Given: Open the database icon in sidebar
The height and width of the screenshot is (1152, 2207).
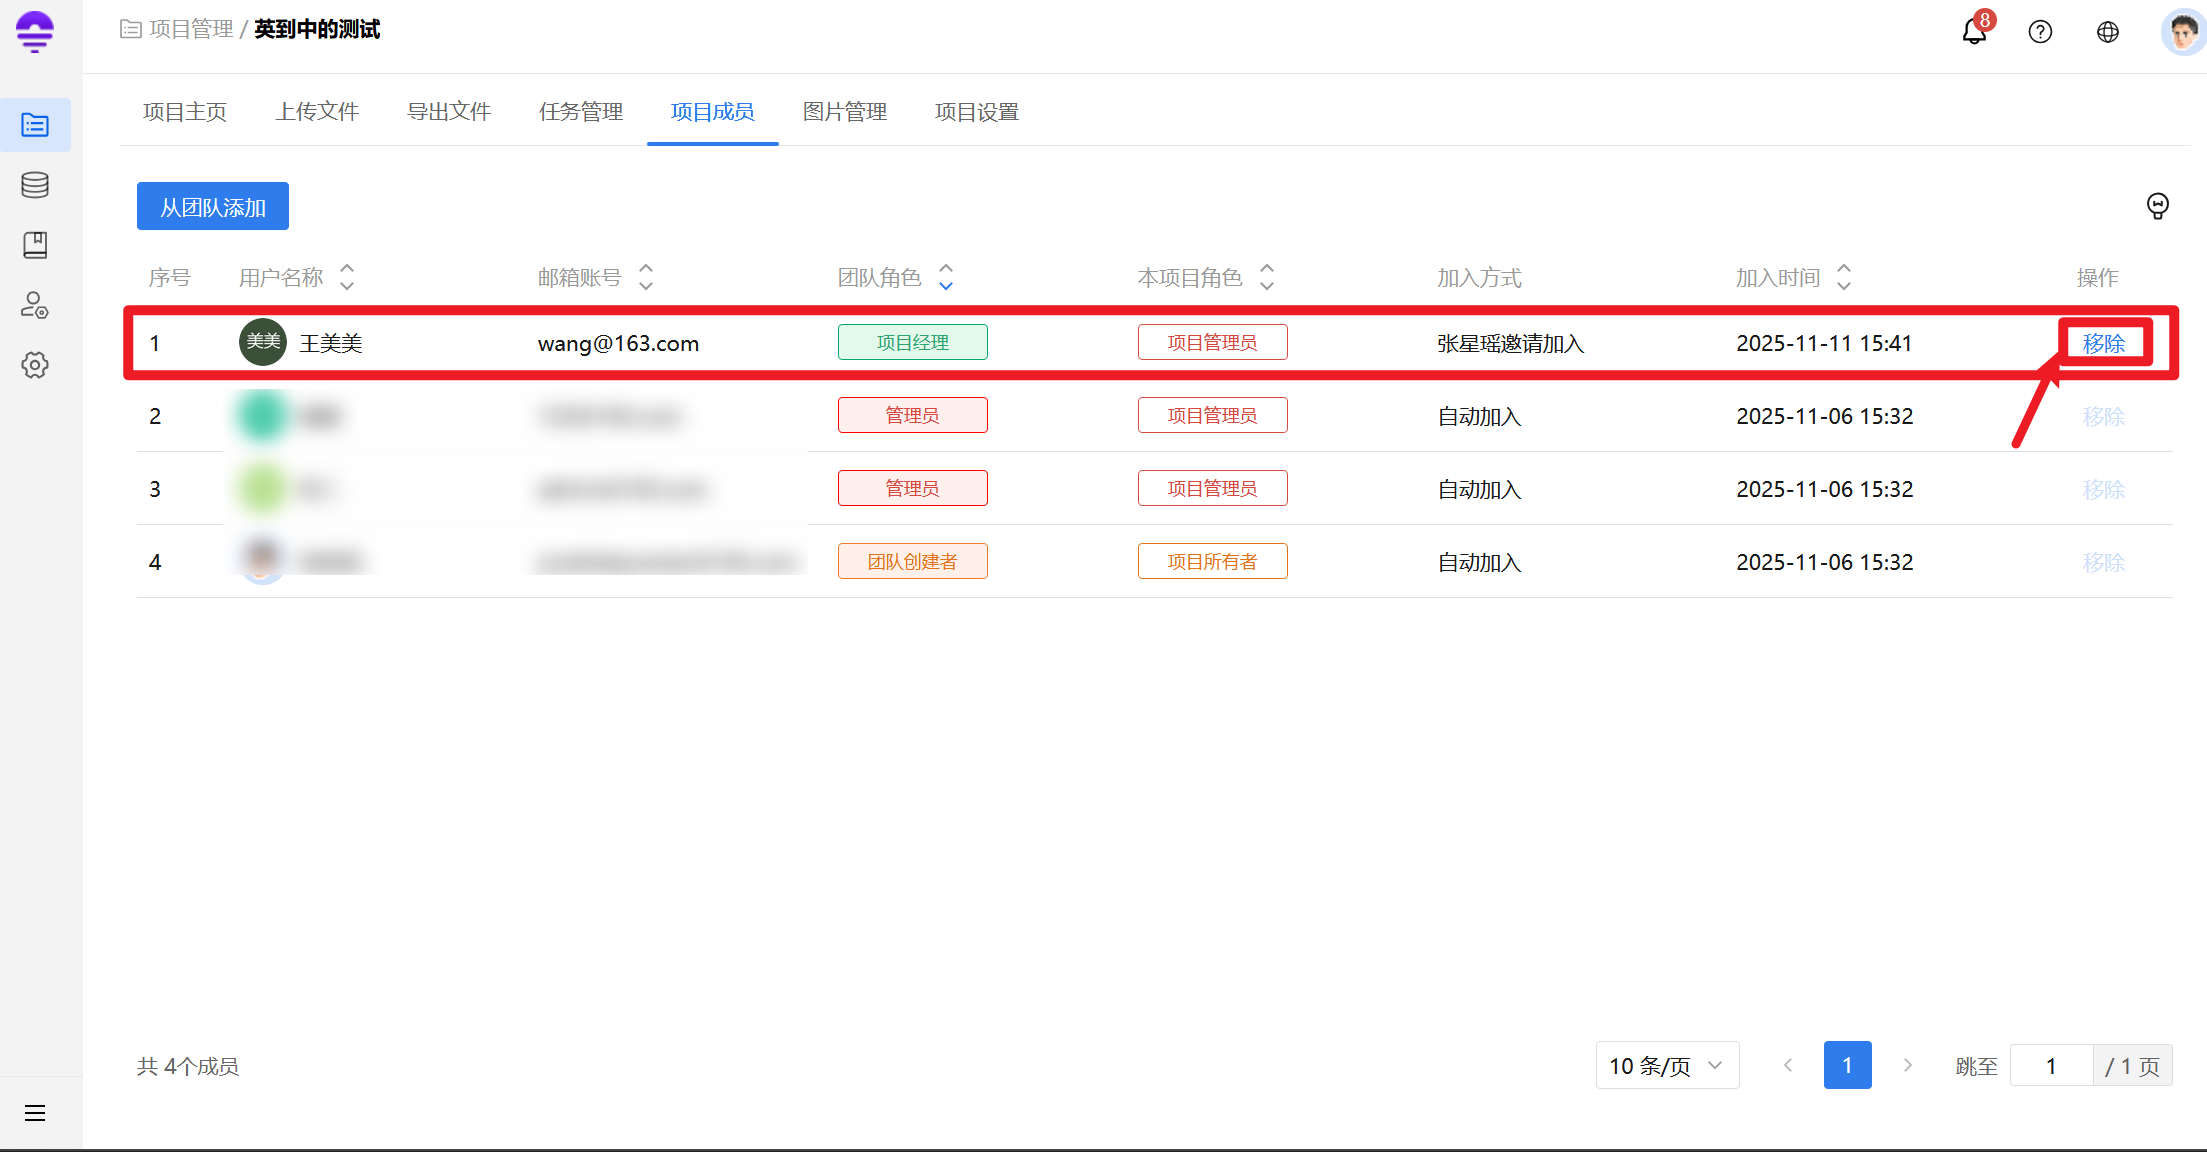Looking at the screenshot, I should 35,185.
